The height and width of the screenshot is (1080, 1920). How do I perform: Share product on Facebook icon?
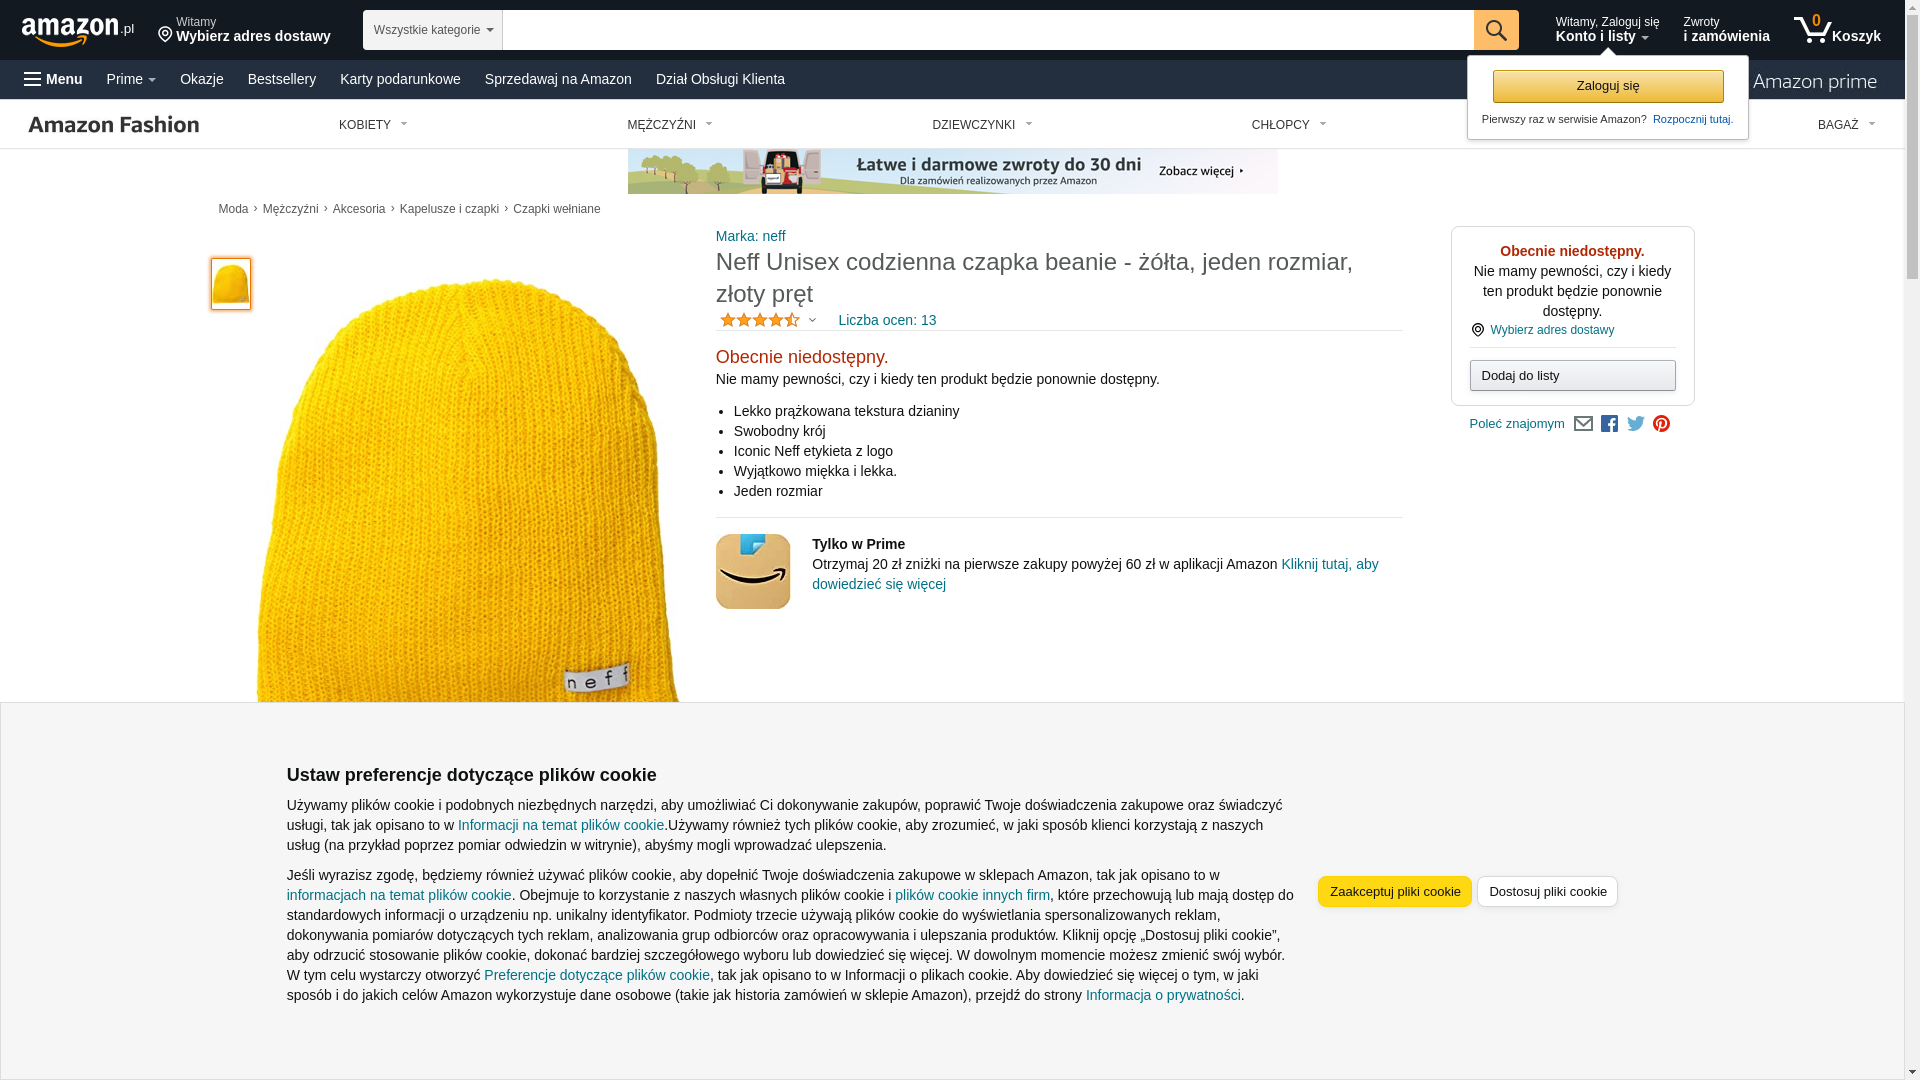(x=1609, y=424)
